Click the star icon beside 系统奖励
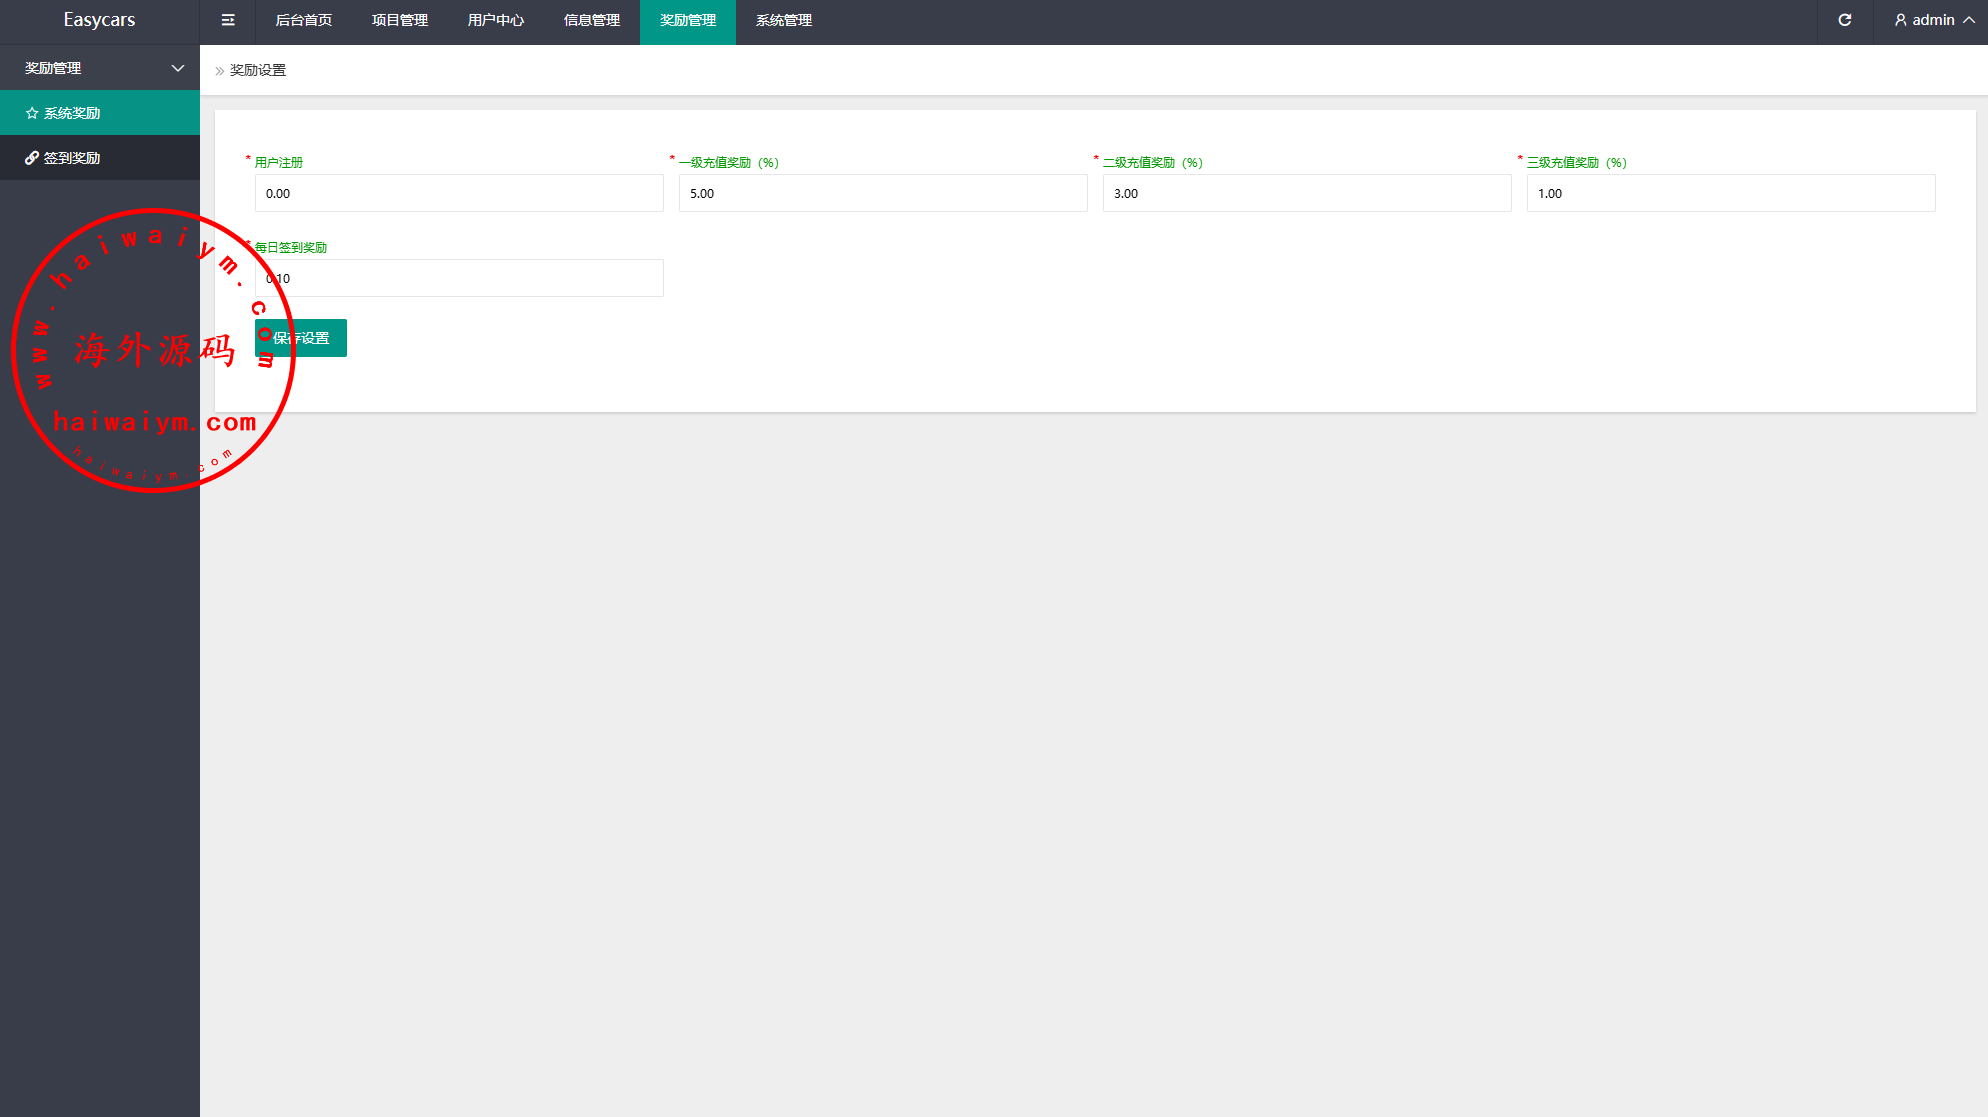The image size is (1988, 1117). (x=32, y=113)
